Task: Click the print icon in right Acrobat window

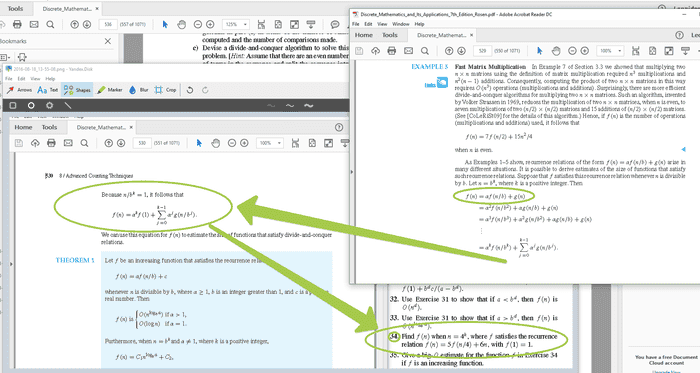Action: coord(392,51)
